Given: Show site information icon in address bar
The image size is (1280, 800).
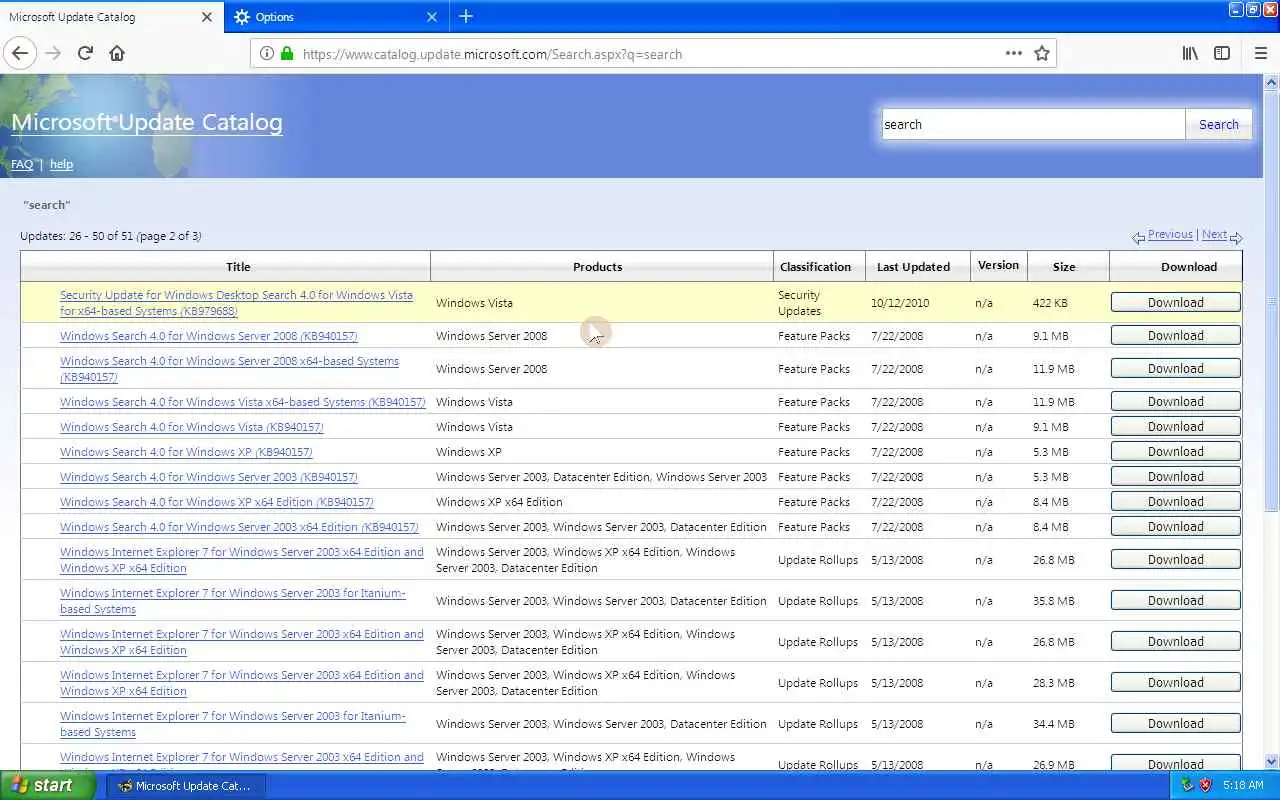Looking at the screenshot, I should [x=266, y=54].
